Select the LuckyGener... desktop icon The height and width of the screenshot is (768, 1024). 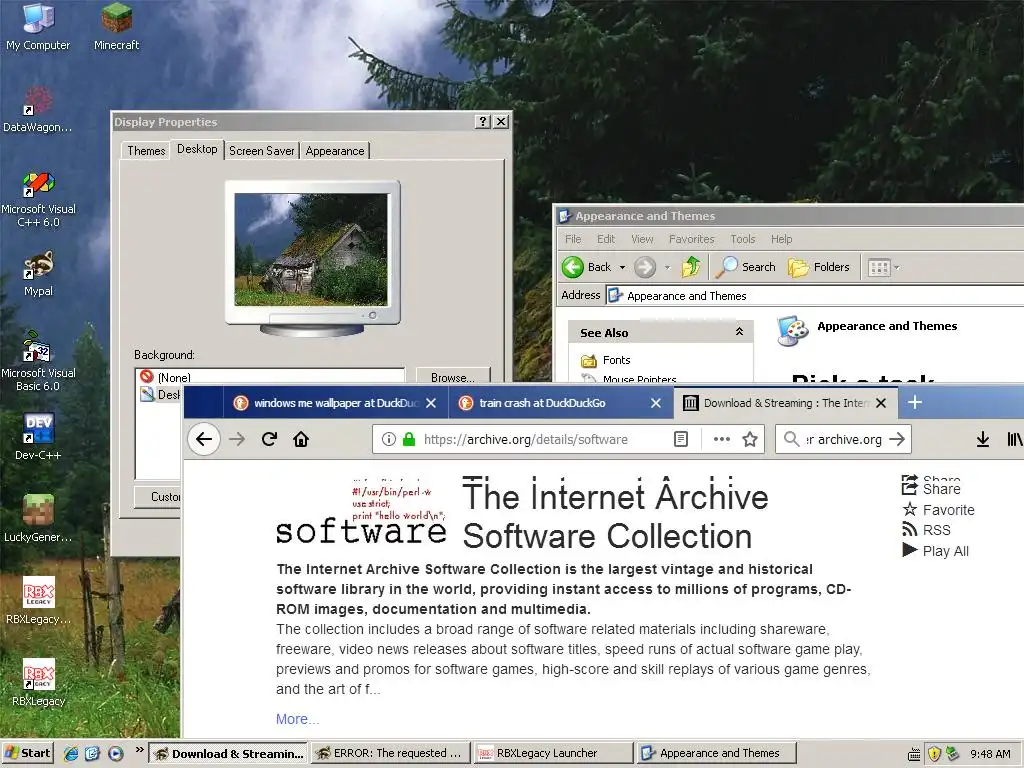[38, 519]
